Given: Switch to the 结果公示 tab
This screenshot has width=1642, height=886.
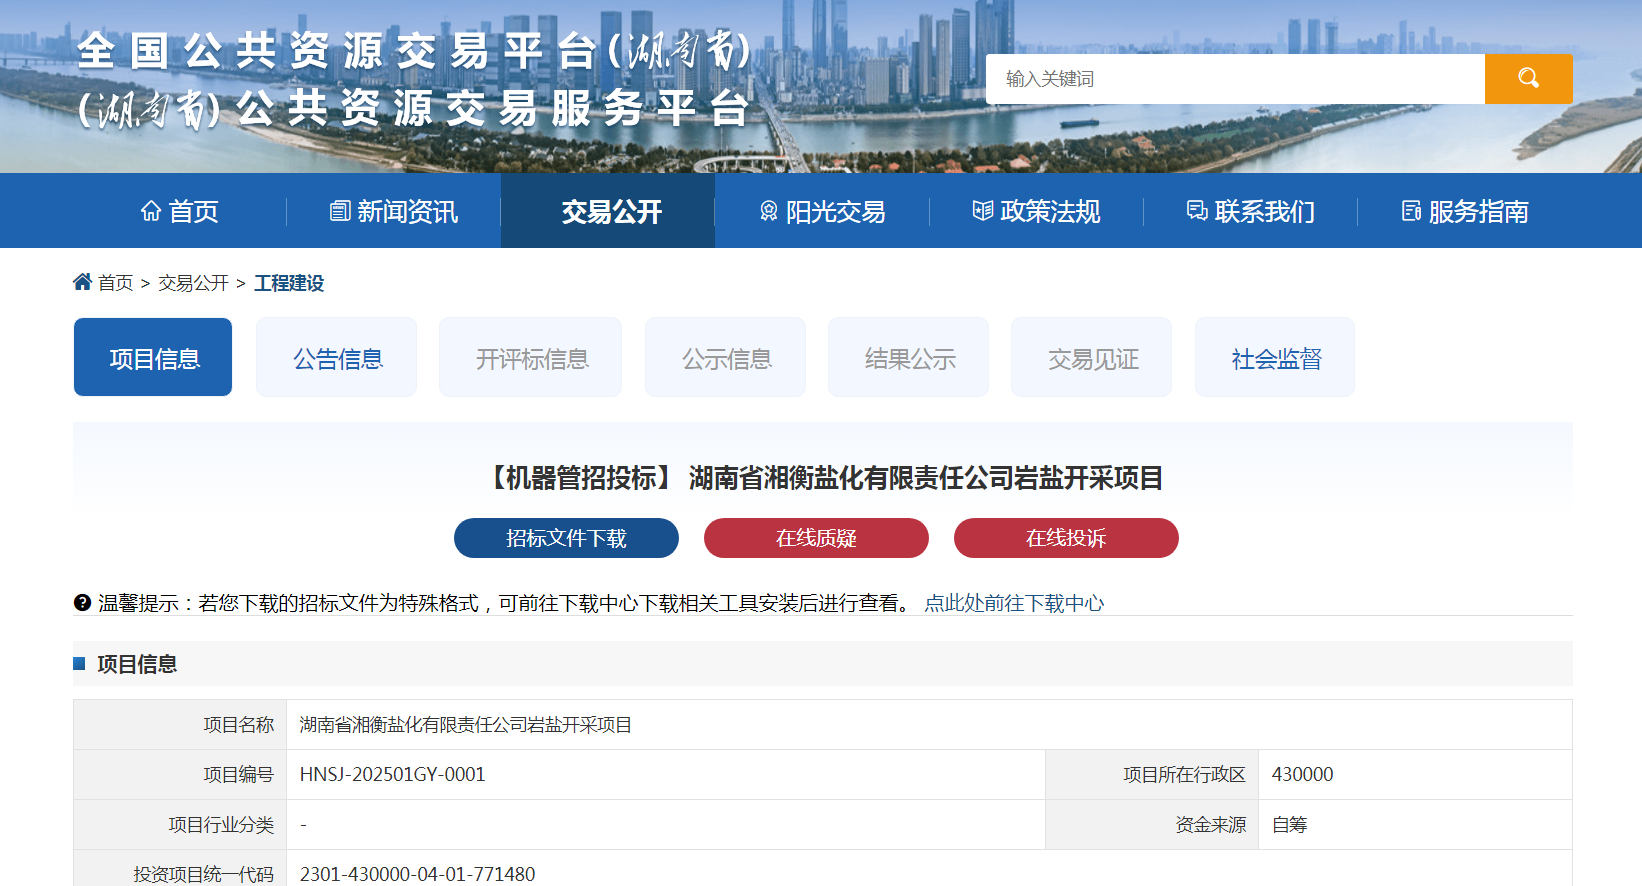Looking at the screenshot, I should click(x=909, y=357).
